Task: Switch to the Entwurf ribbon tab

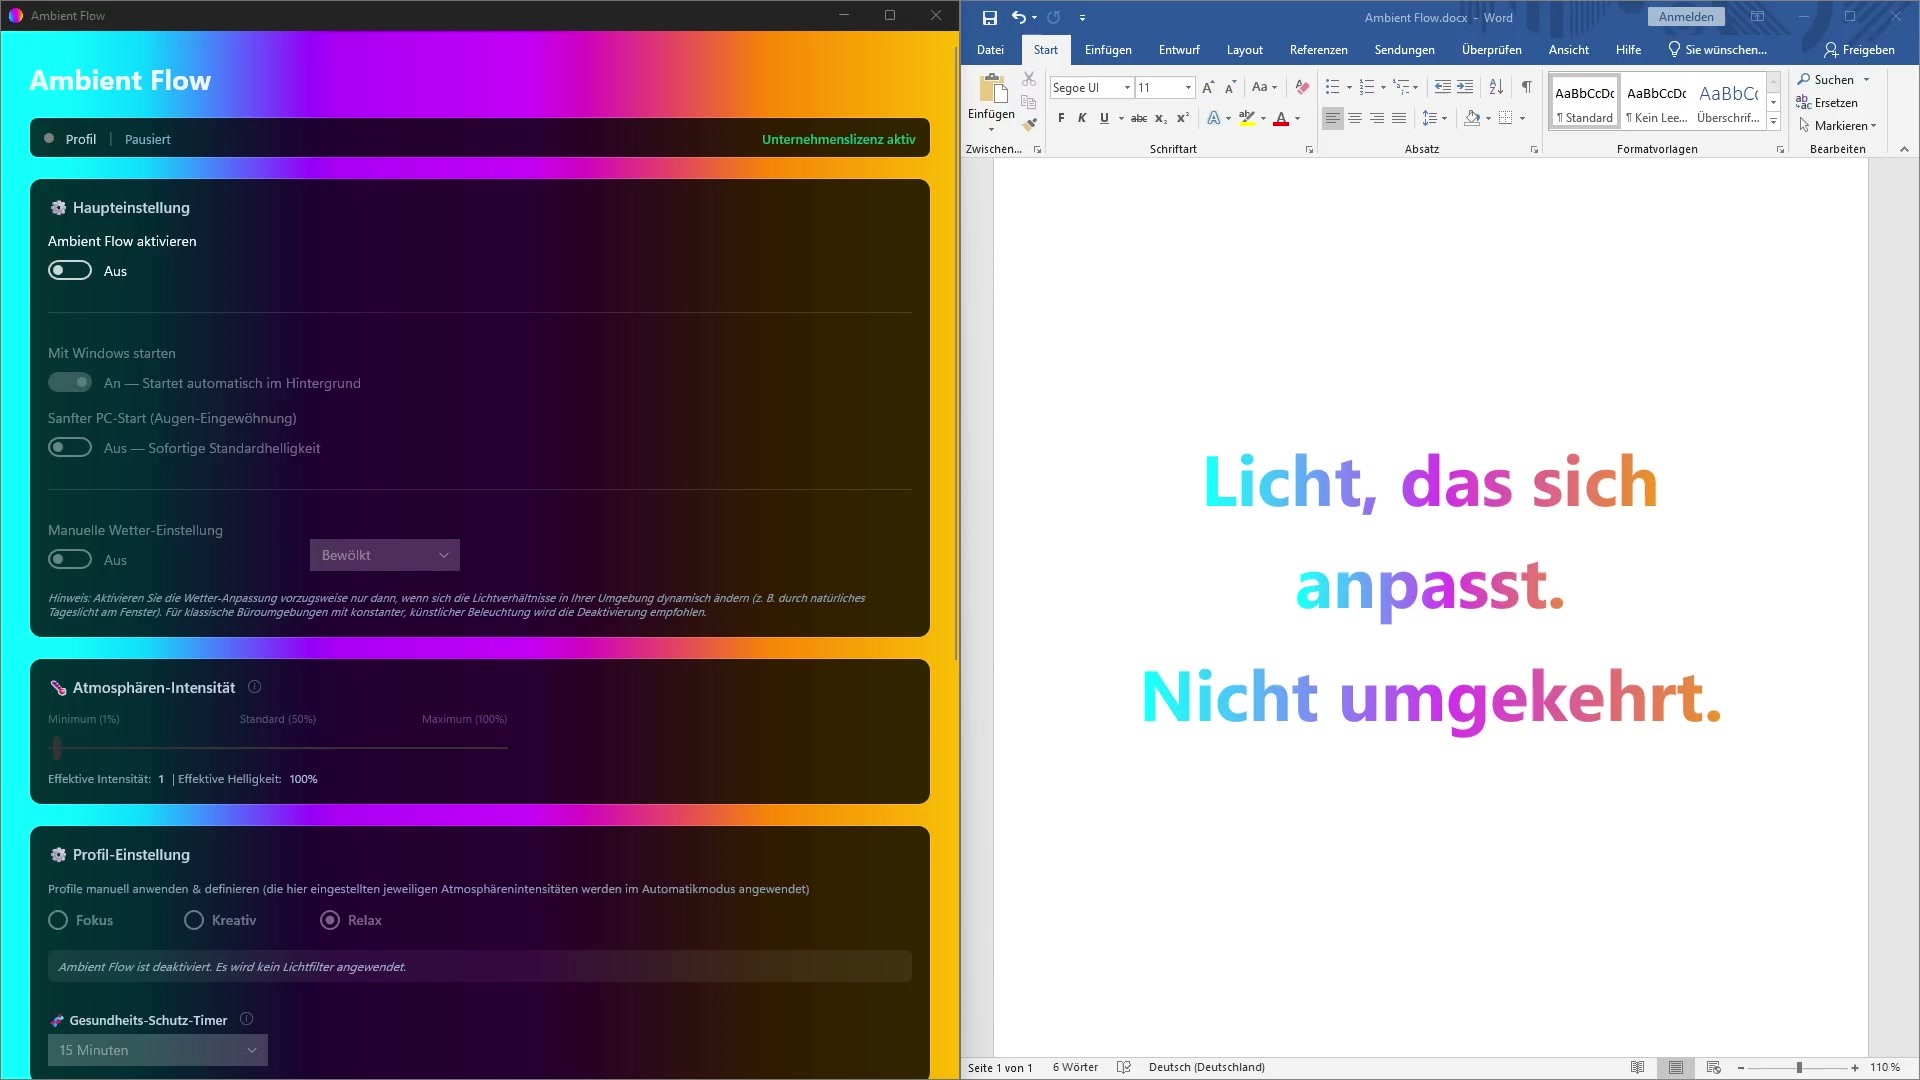Action: (x=1179, y=49)
